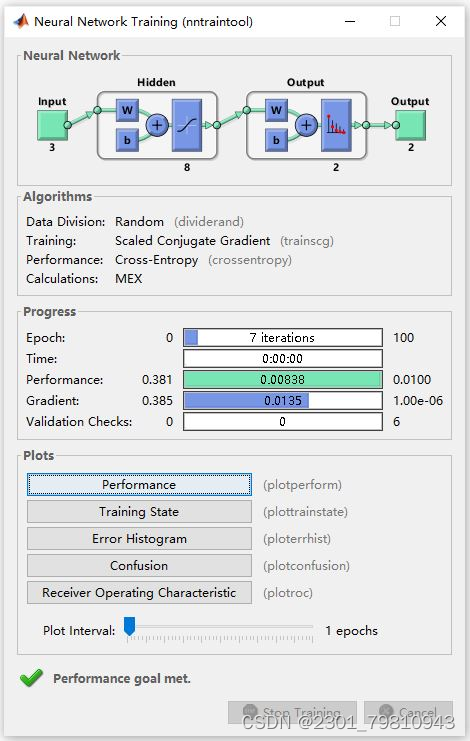Click the Hidden layer sum node
Image resolution: width=470 pixels, height=741 pixels.
coord(157,125)
